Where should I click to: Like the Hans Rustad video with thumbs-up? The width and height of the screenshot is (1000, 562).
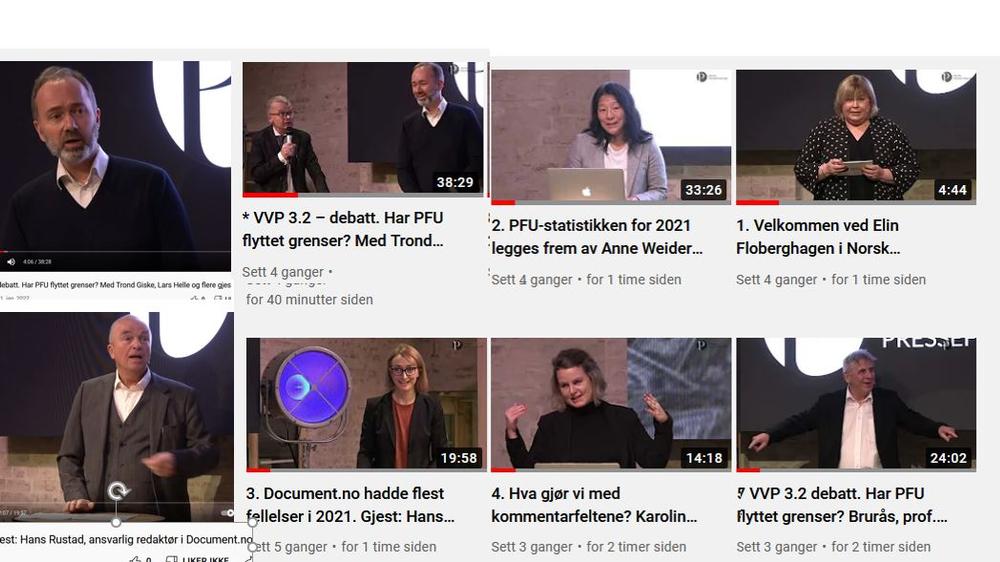(136, 559)
